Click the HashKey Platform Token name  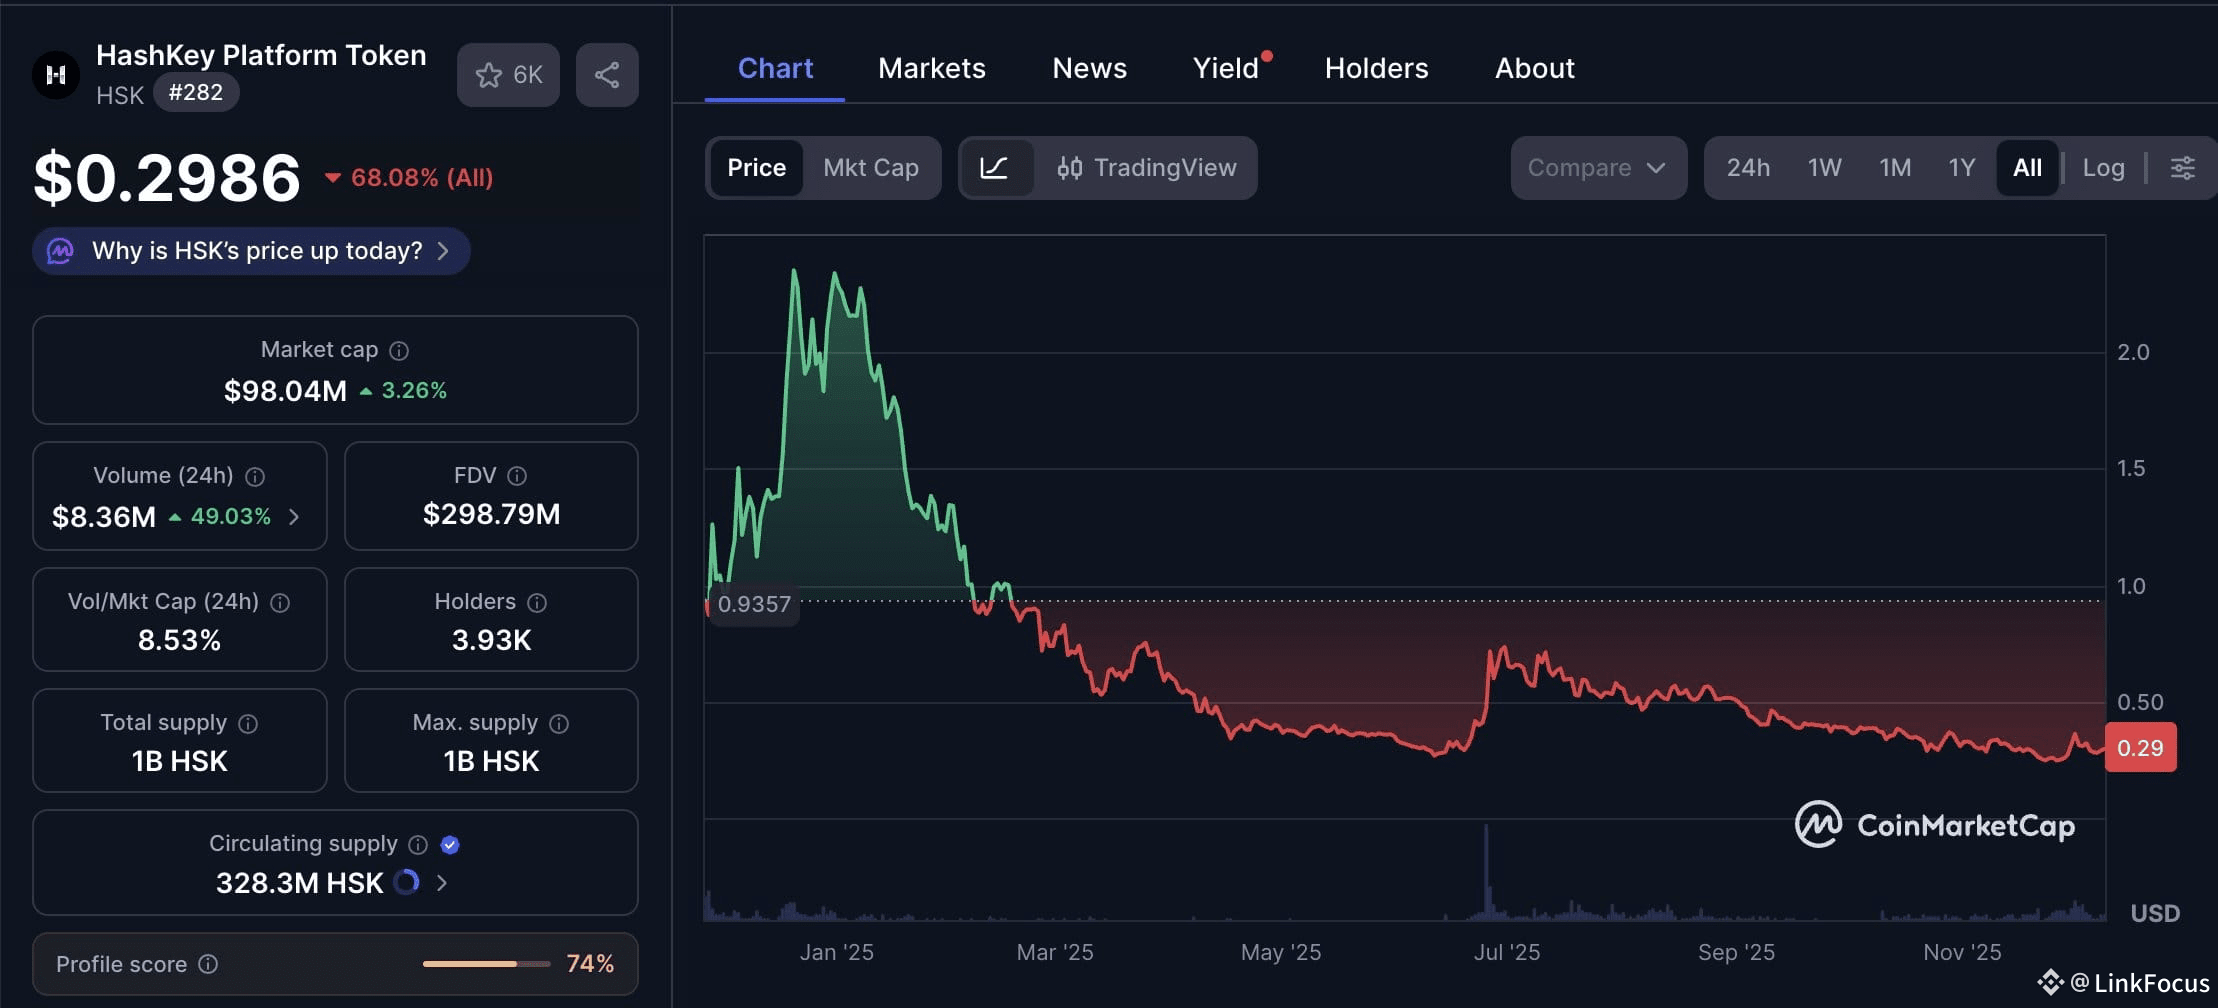tap(261, 55)
